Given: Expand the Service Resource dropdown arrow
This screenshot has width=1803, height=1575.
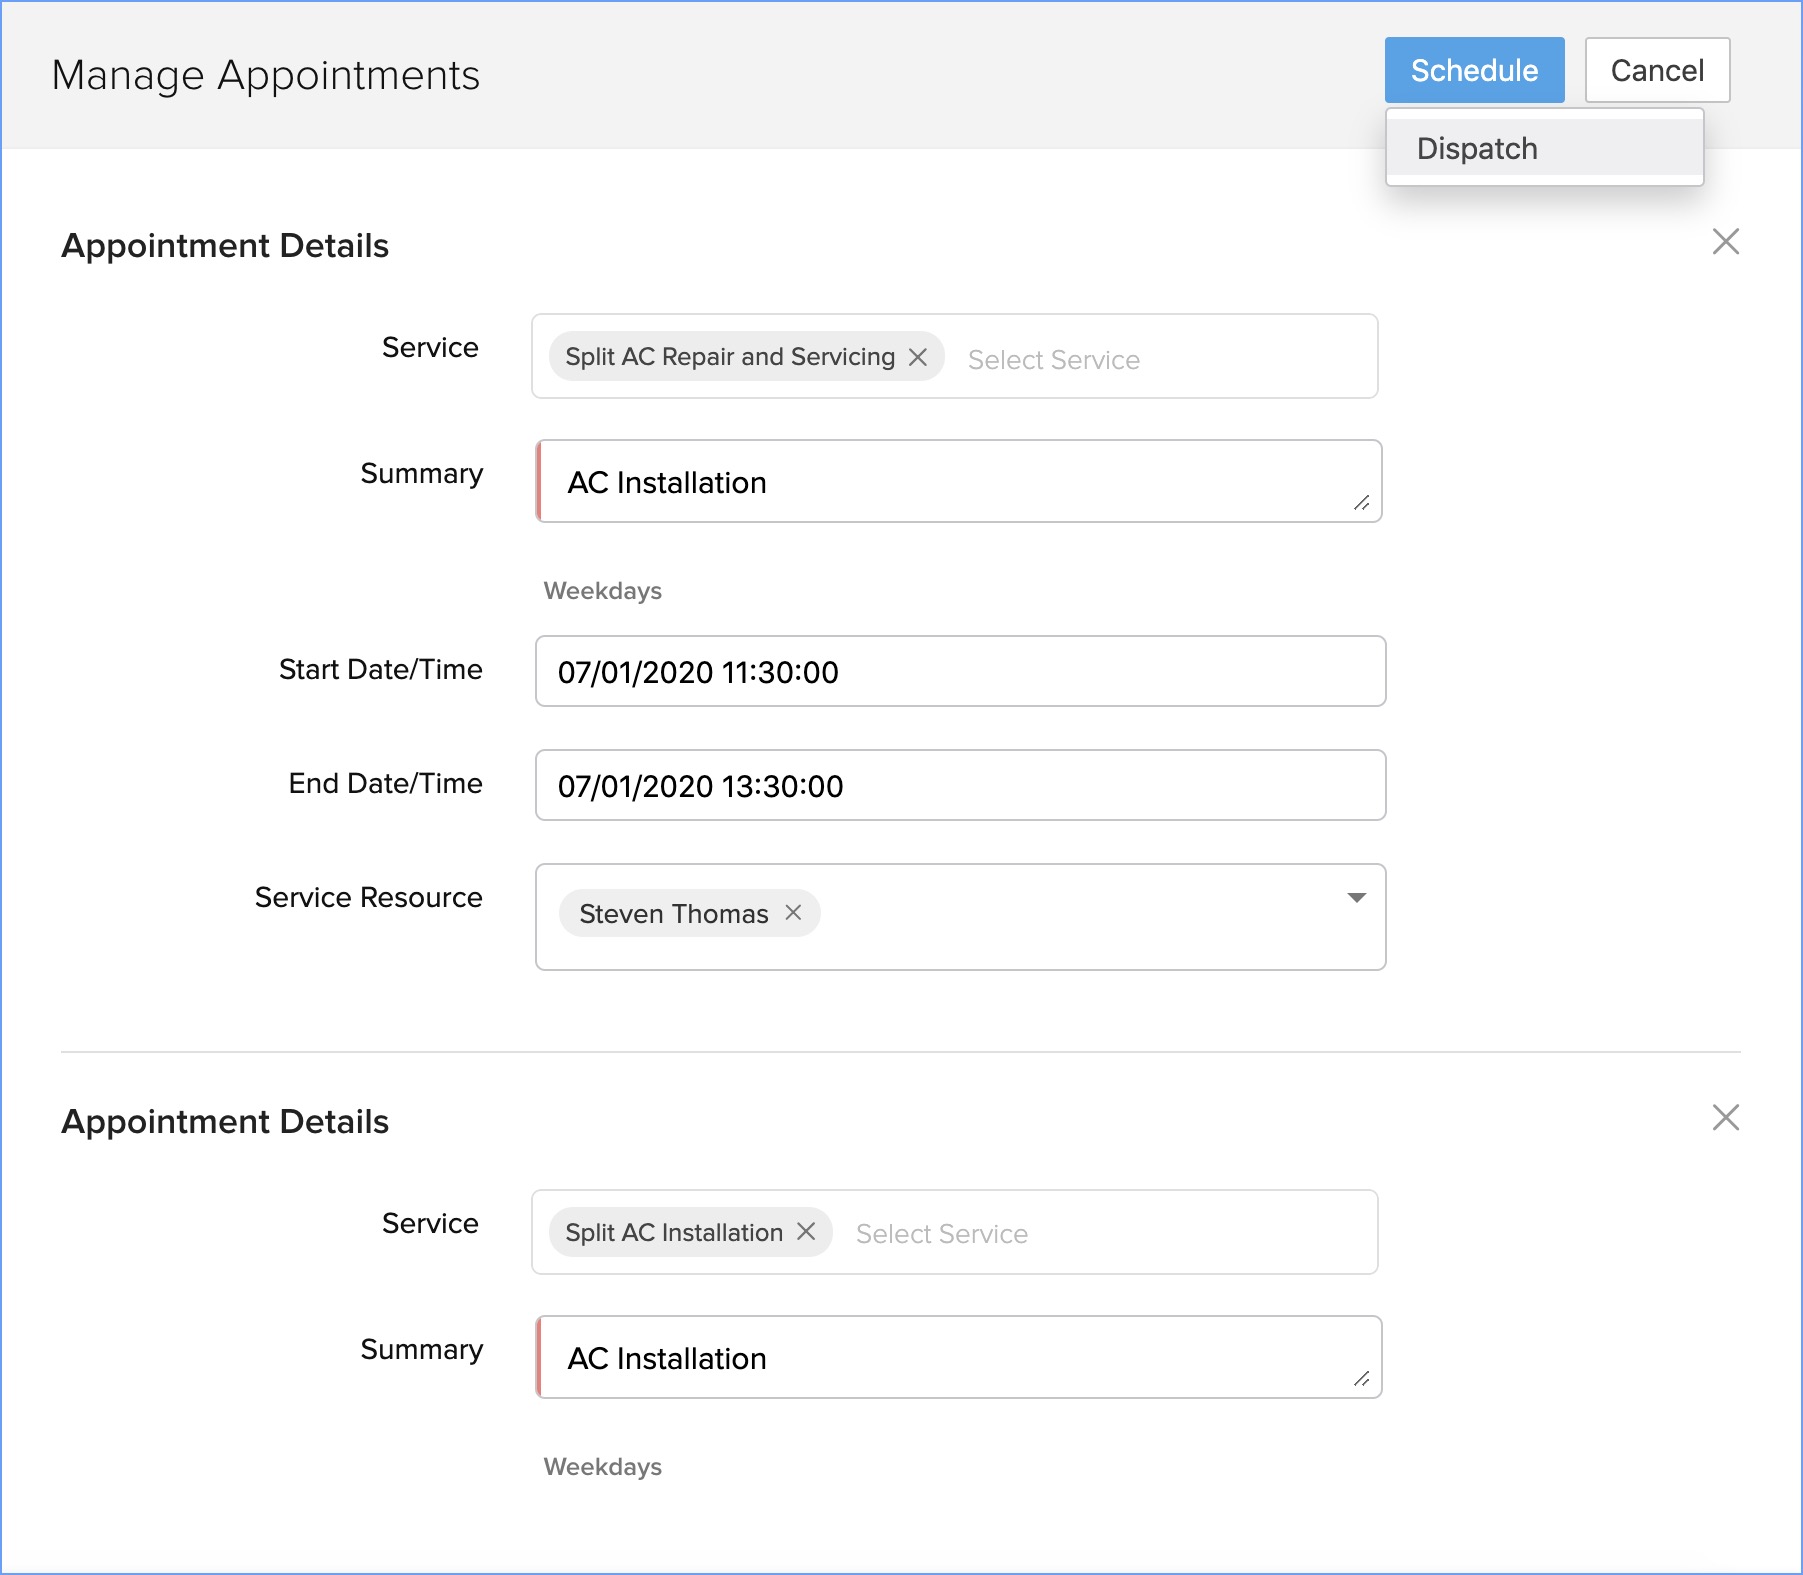Looking at the screenshot, I should [1356, 898].
